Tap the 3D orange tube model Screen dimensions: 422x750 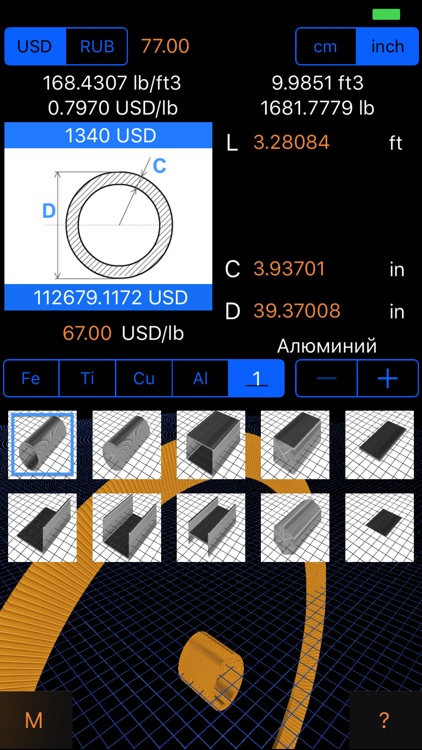[211, 670]
